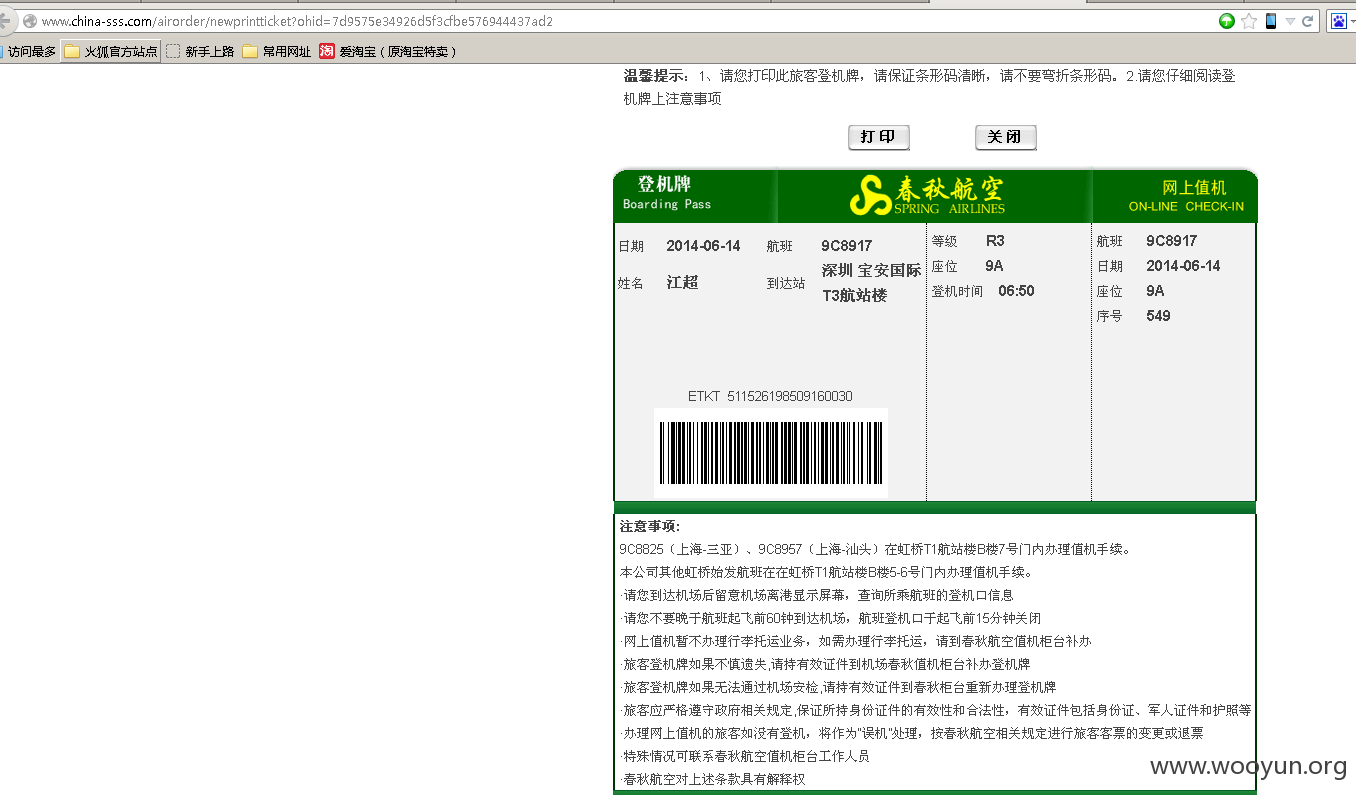Viewport: 1356px width, 795px height.
Task: Open the 新手上路 bookmark
Action: tap(200, 51)
